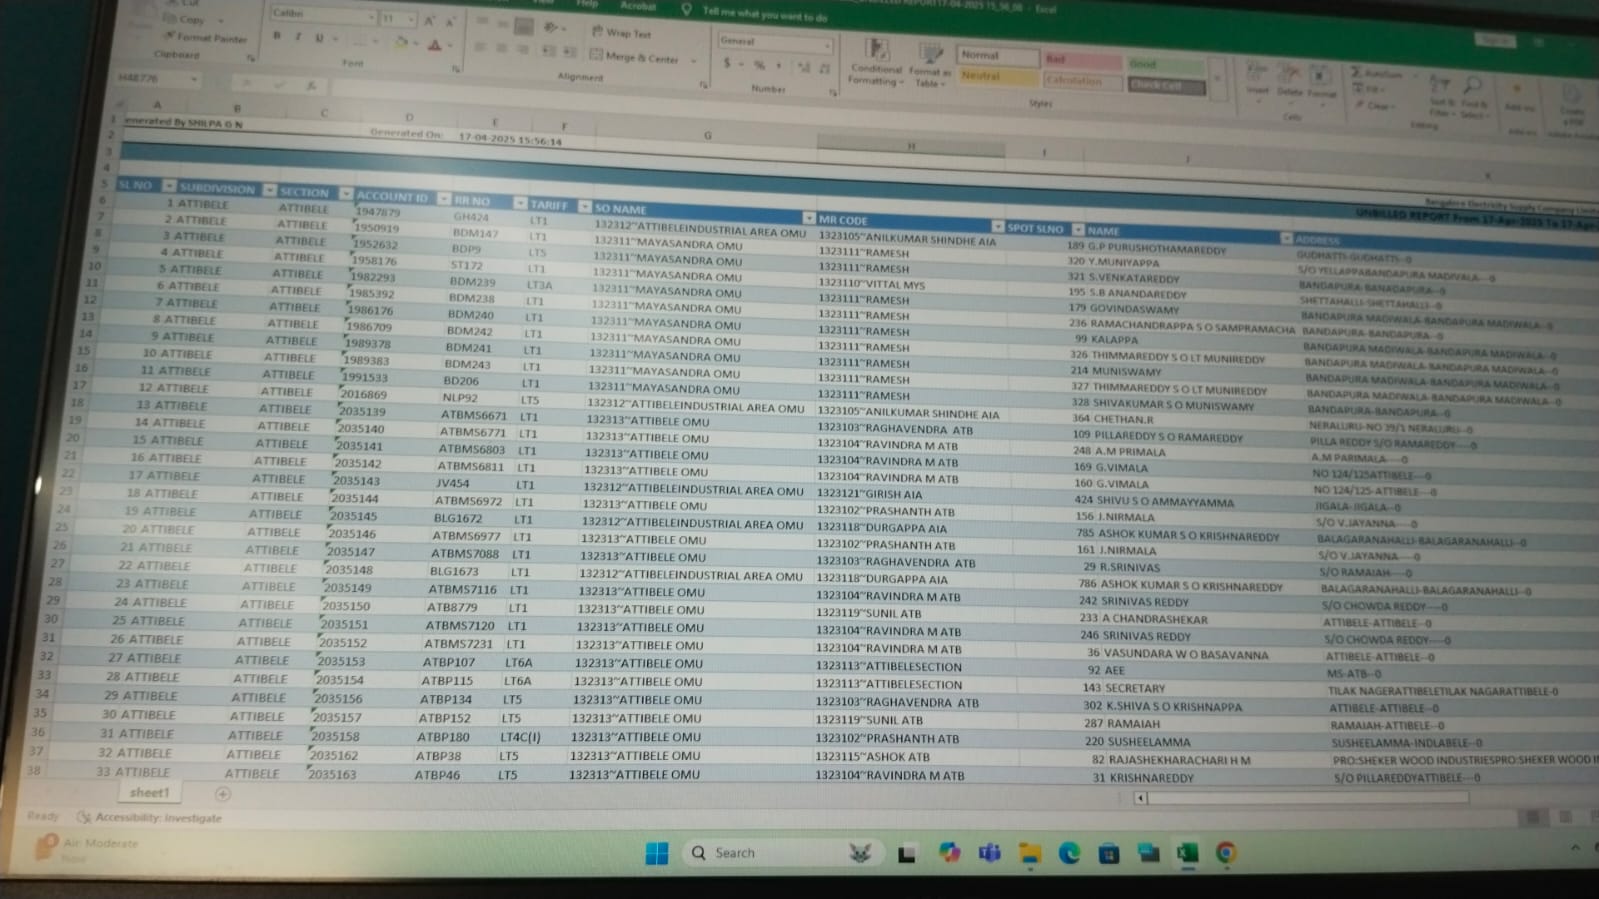Click the Copy command in Clipboard group
The image size is (1599, 899).
click(x=185, y=19)
